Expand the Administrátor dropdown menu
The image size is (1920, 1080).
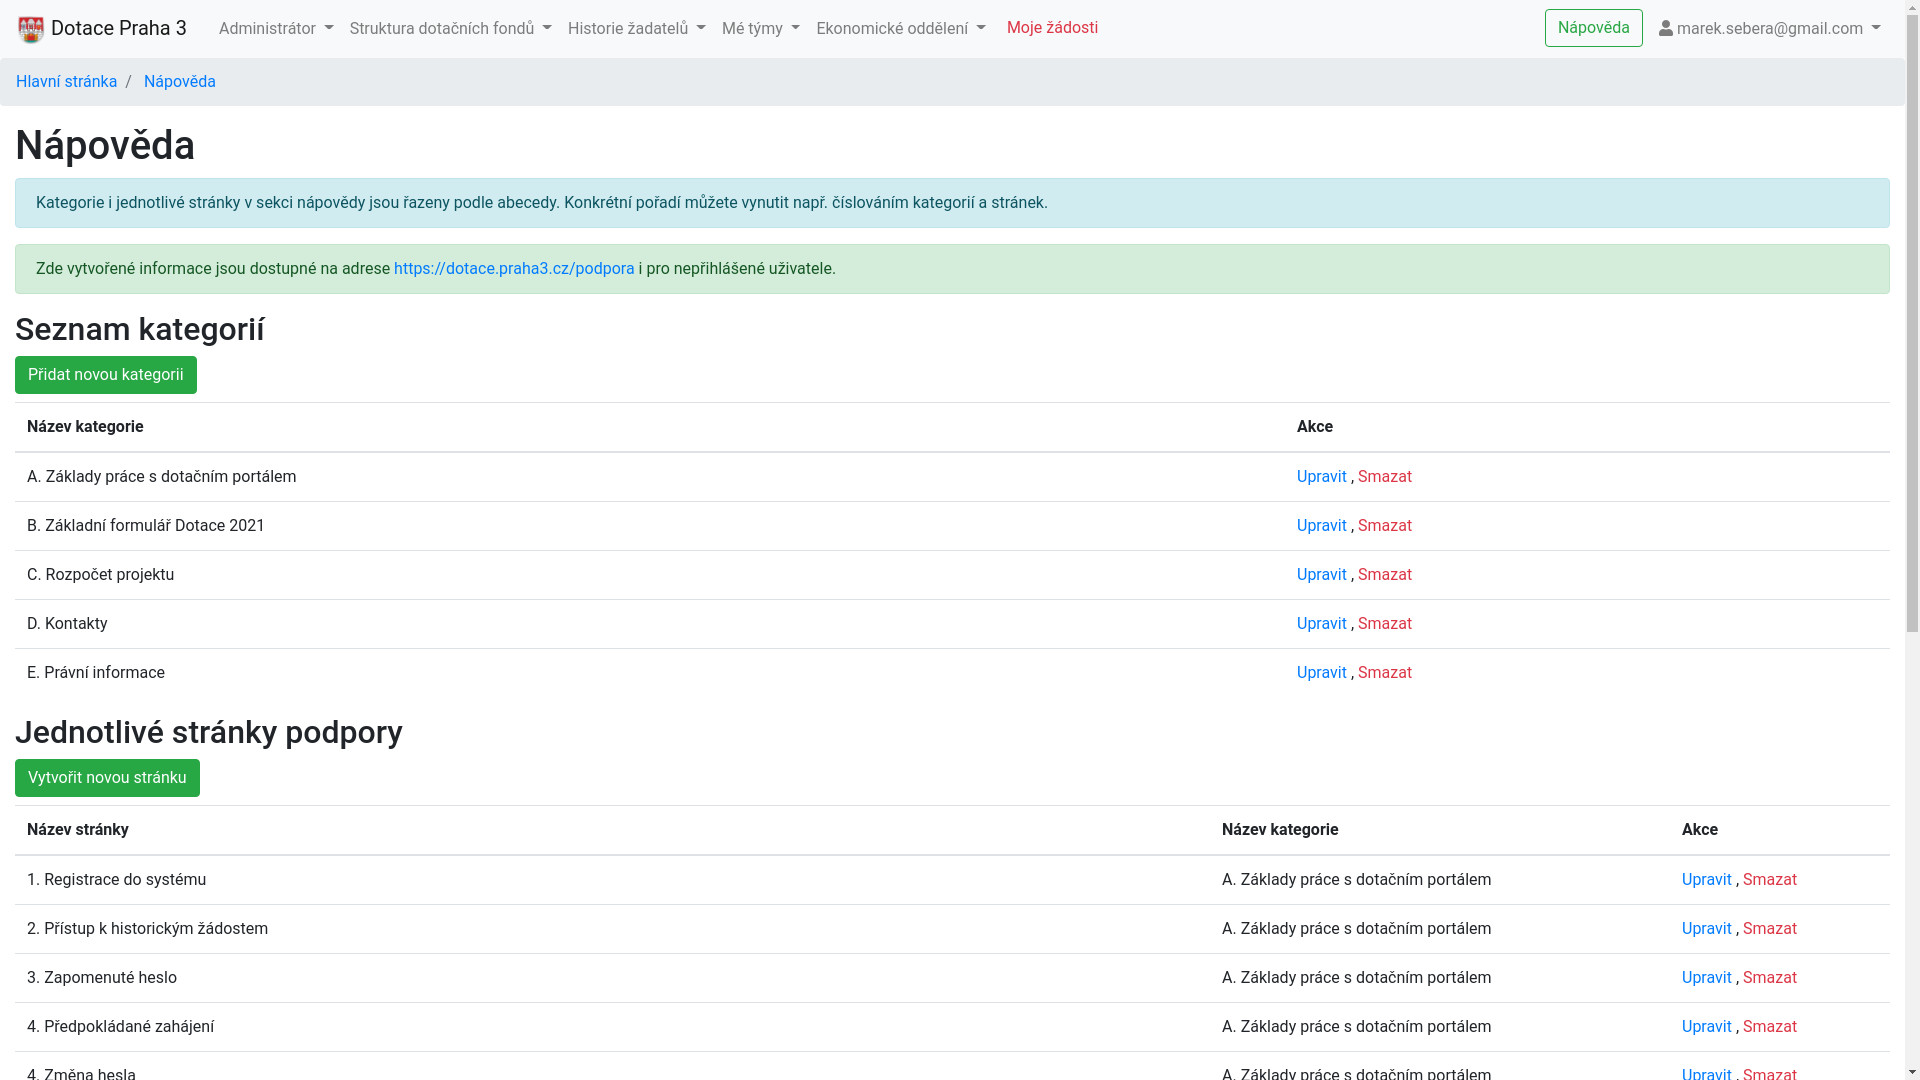[x=276, y=29]
